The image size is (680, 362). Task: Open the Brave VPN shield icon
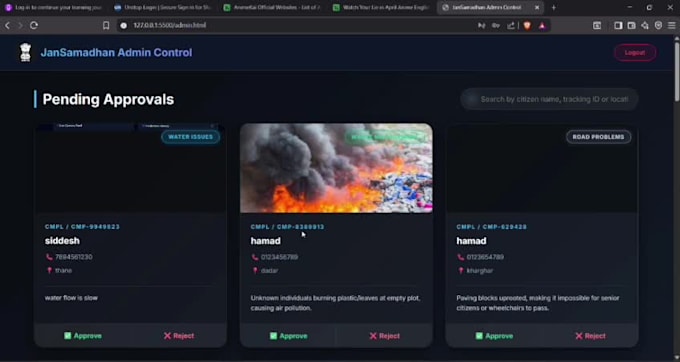(658, 26)
